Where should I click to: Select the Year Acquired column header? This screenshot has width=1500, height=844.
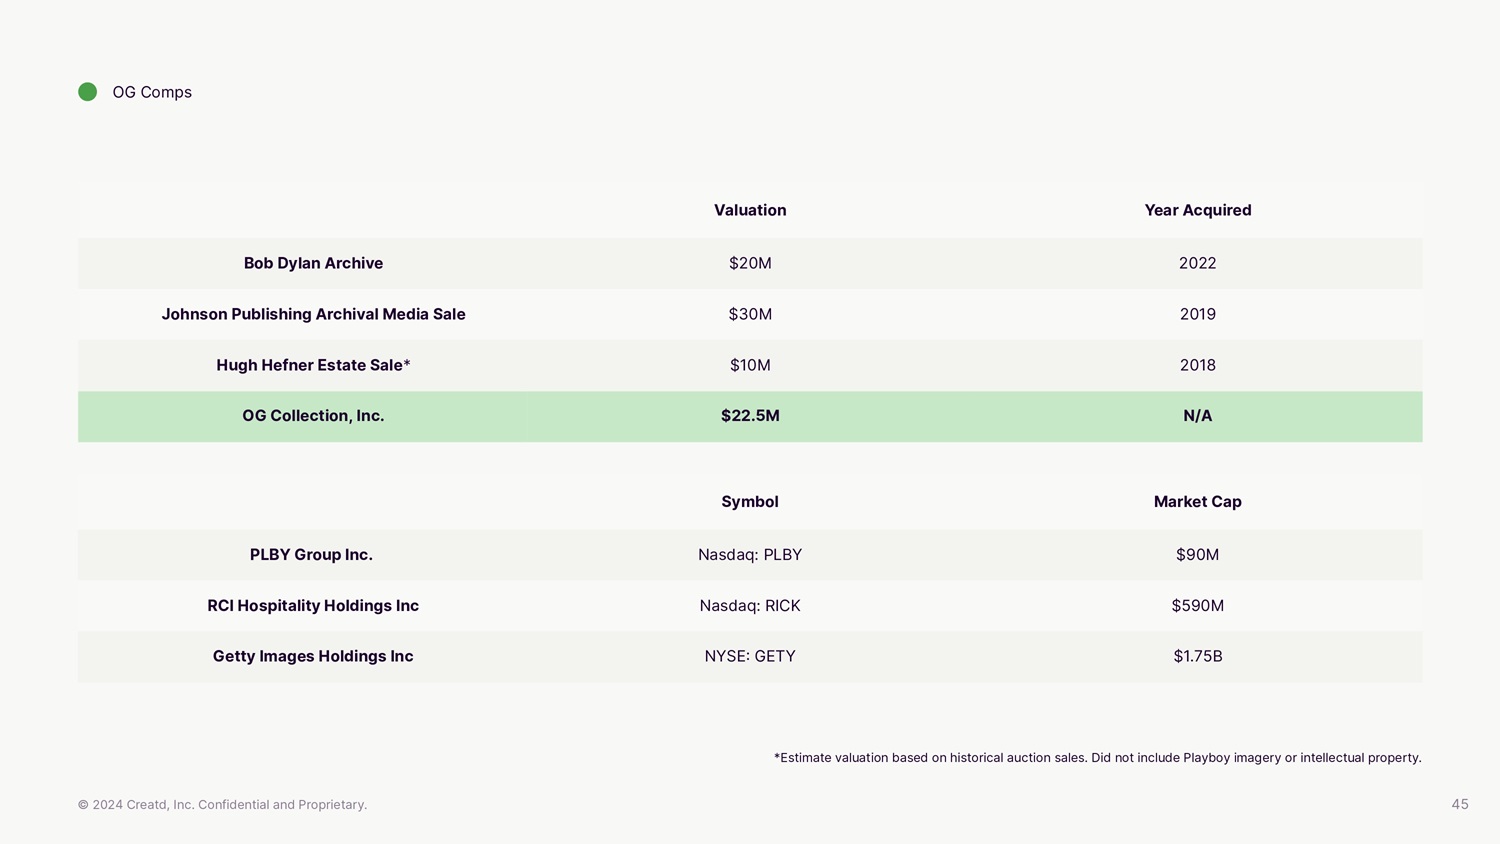click(x=1197, y=210)
